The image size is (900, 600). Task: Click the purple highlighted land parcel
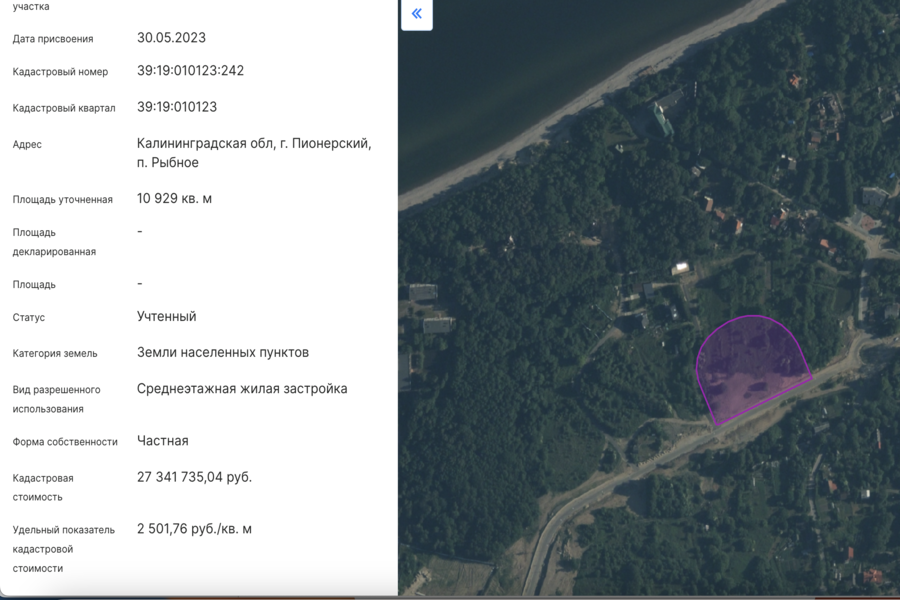pos(750,362)
